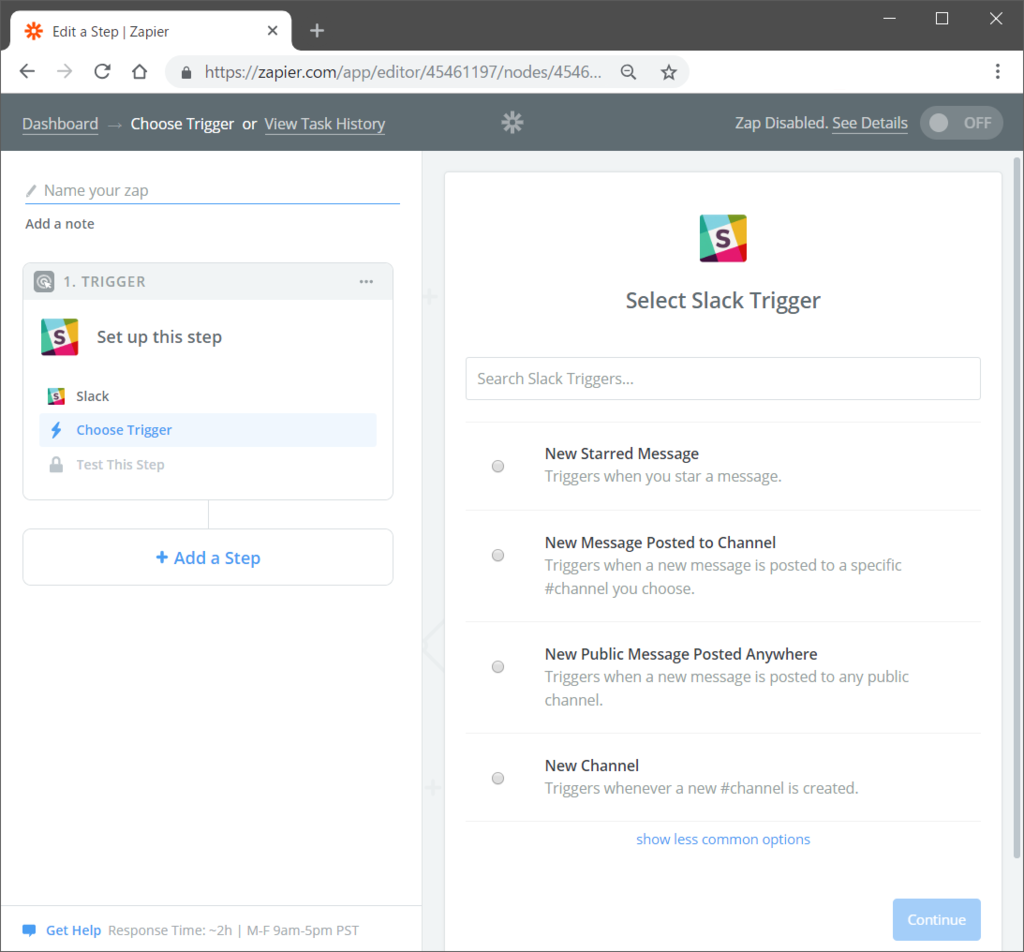
Task: Close the Edit a Step Zapier tab
Action: tap(272, 31)
